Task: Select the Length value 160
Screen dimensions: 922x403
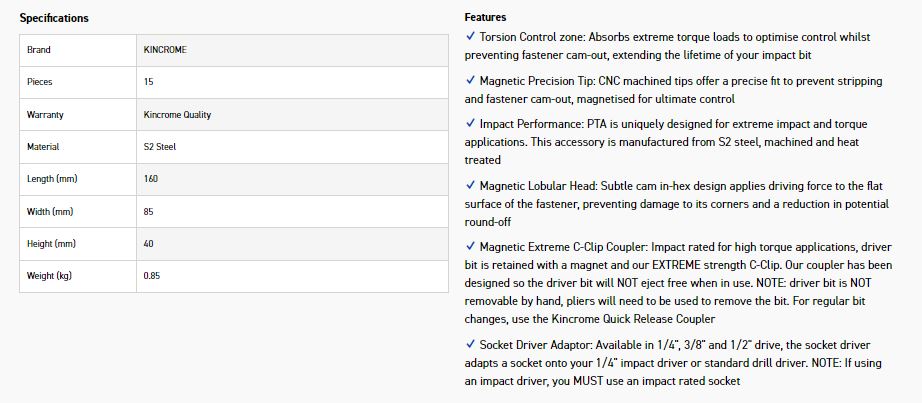Action: [x=151, y=179]
